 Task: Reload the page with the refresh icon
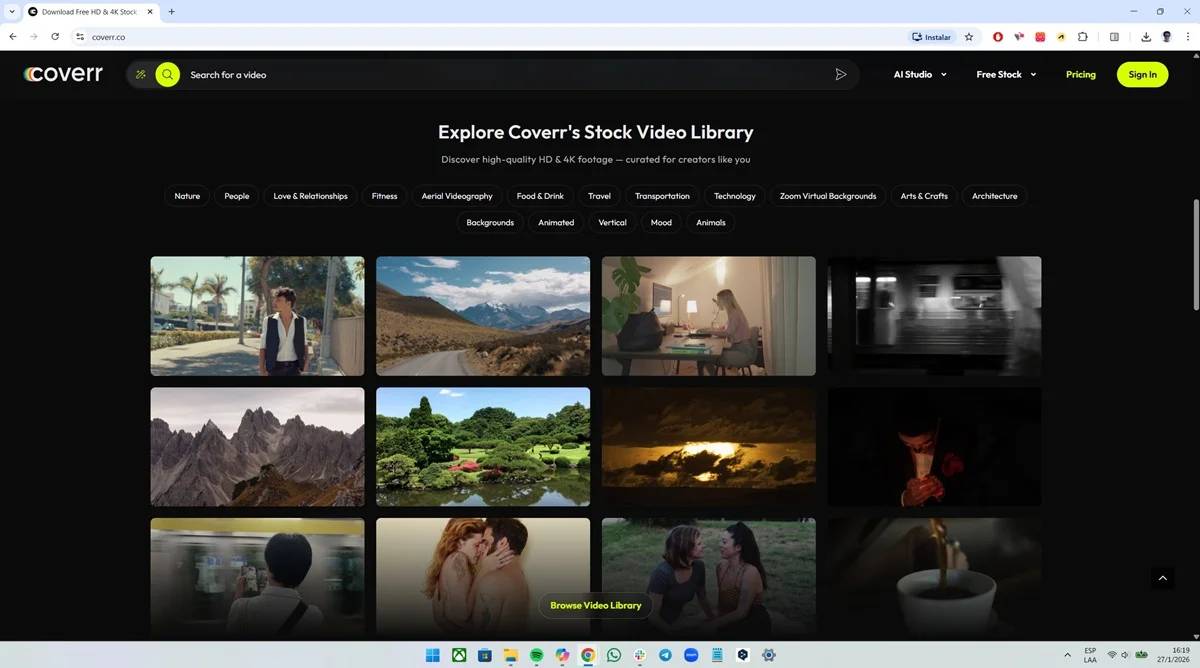coord(55,37)
